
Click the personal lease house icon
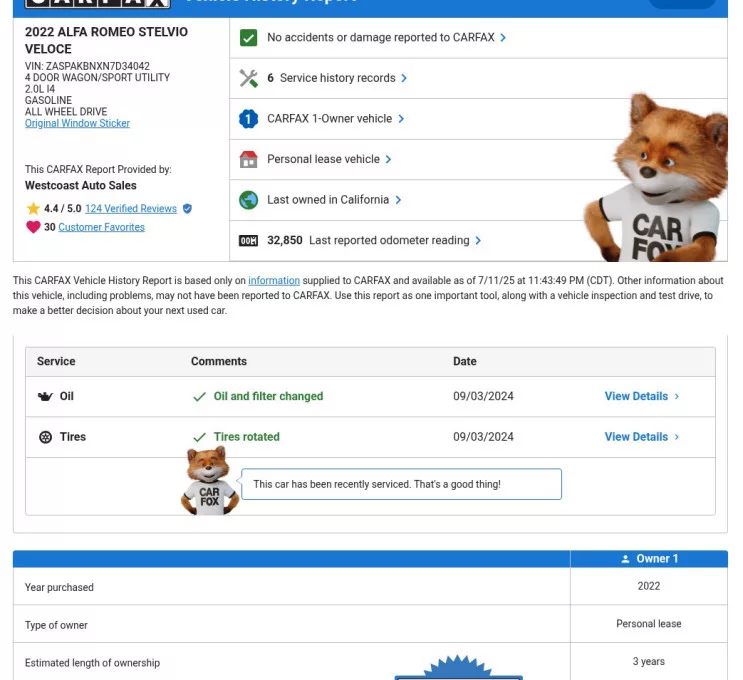pyautogui.click(x=249, y=160)
